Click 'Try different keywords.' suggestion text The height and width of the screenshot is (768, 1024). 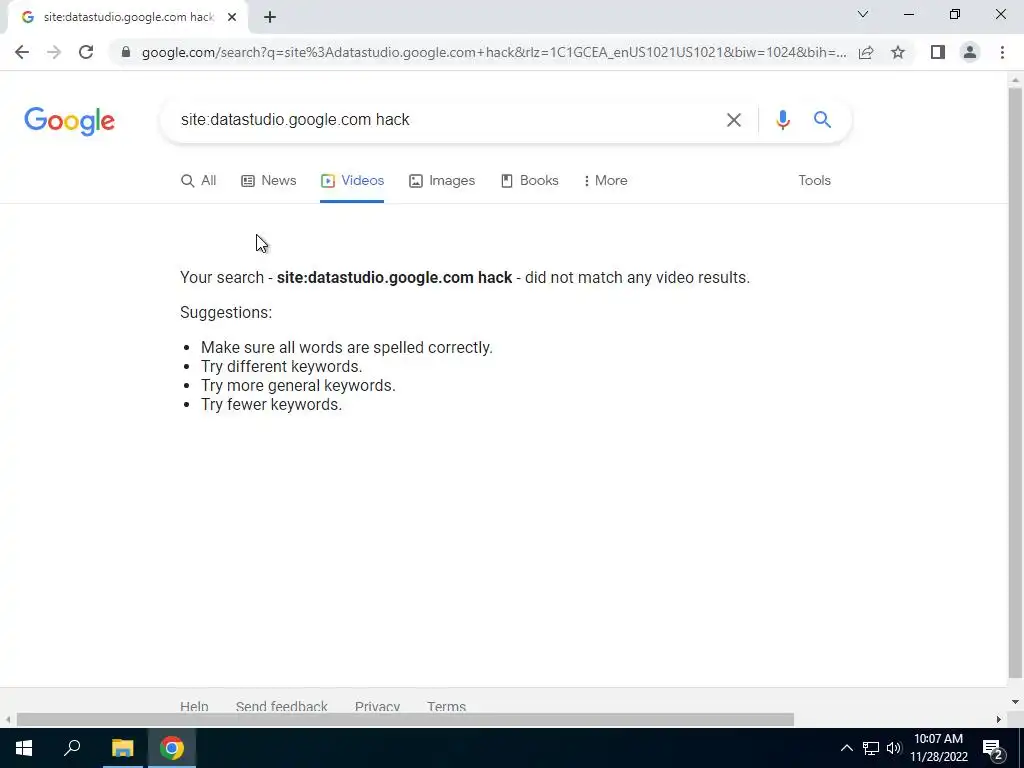(x=281, y=366)
